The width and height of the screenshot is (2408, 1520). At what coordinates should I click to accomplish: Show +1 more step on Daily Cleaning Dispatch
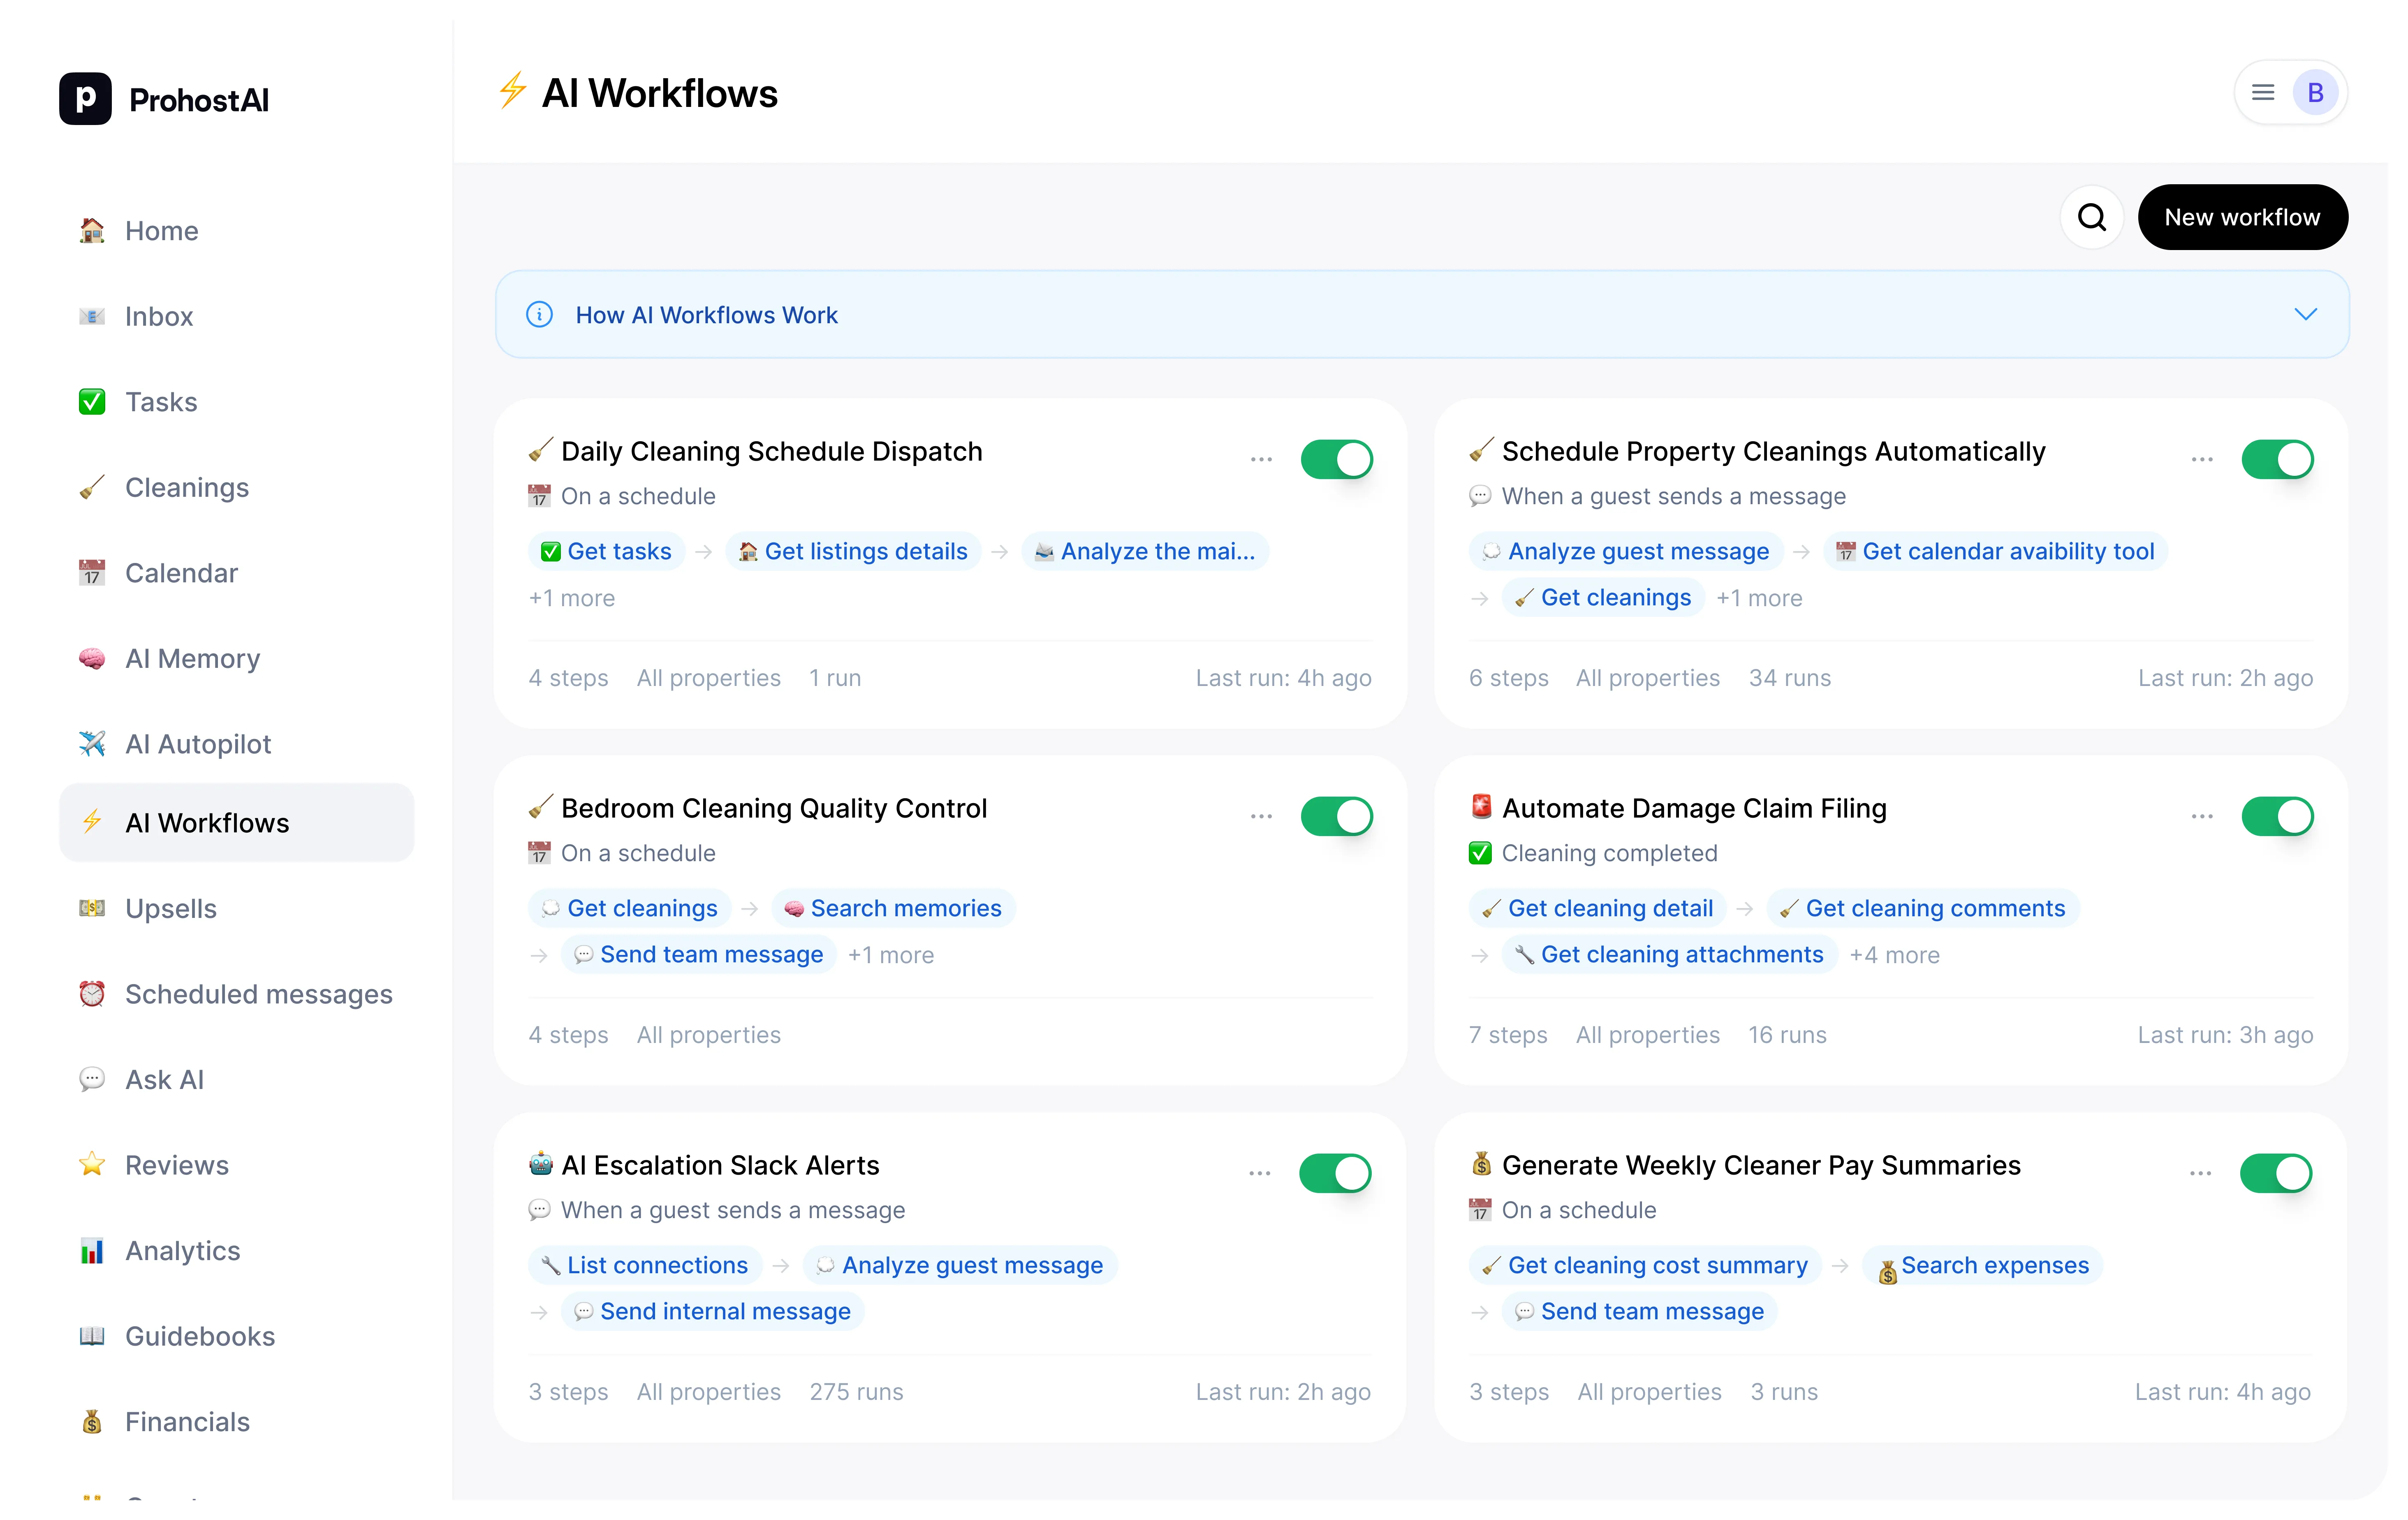point(571,598)
